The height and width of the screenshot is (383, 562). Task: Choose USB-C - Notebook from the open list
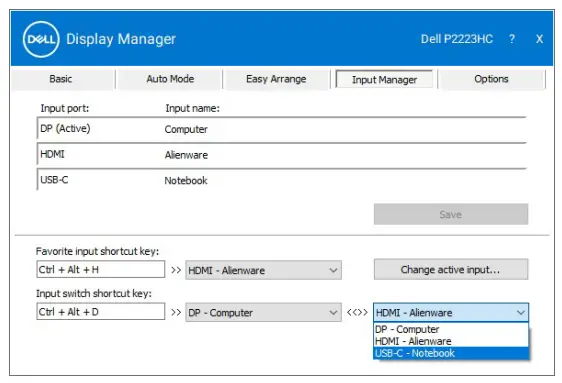pyautogui.click(x=451, y=353)
